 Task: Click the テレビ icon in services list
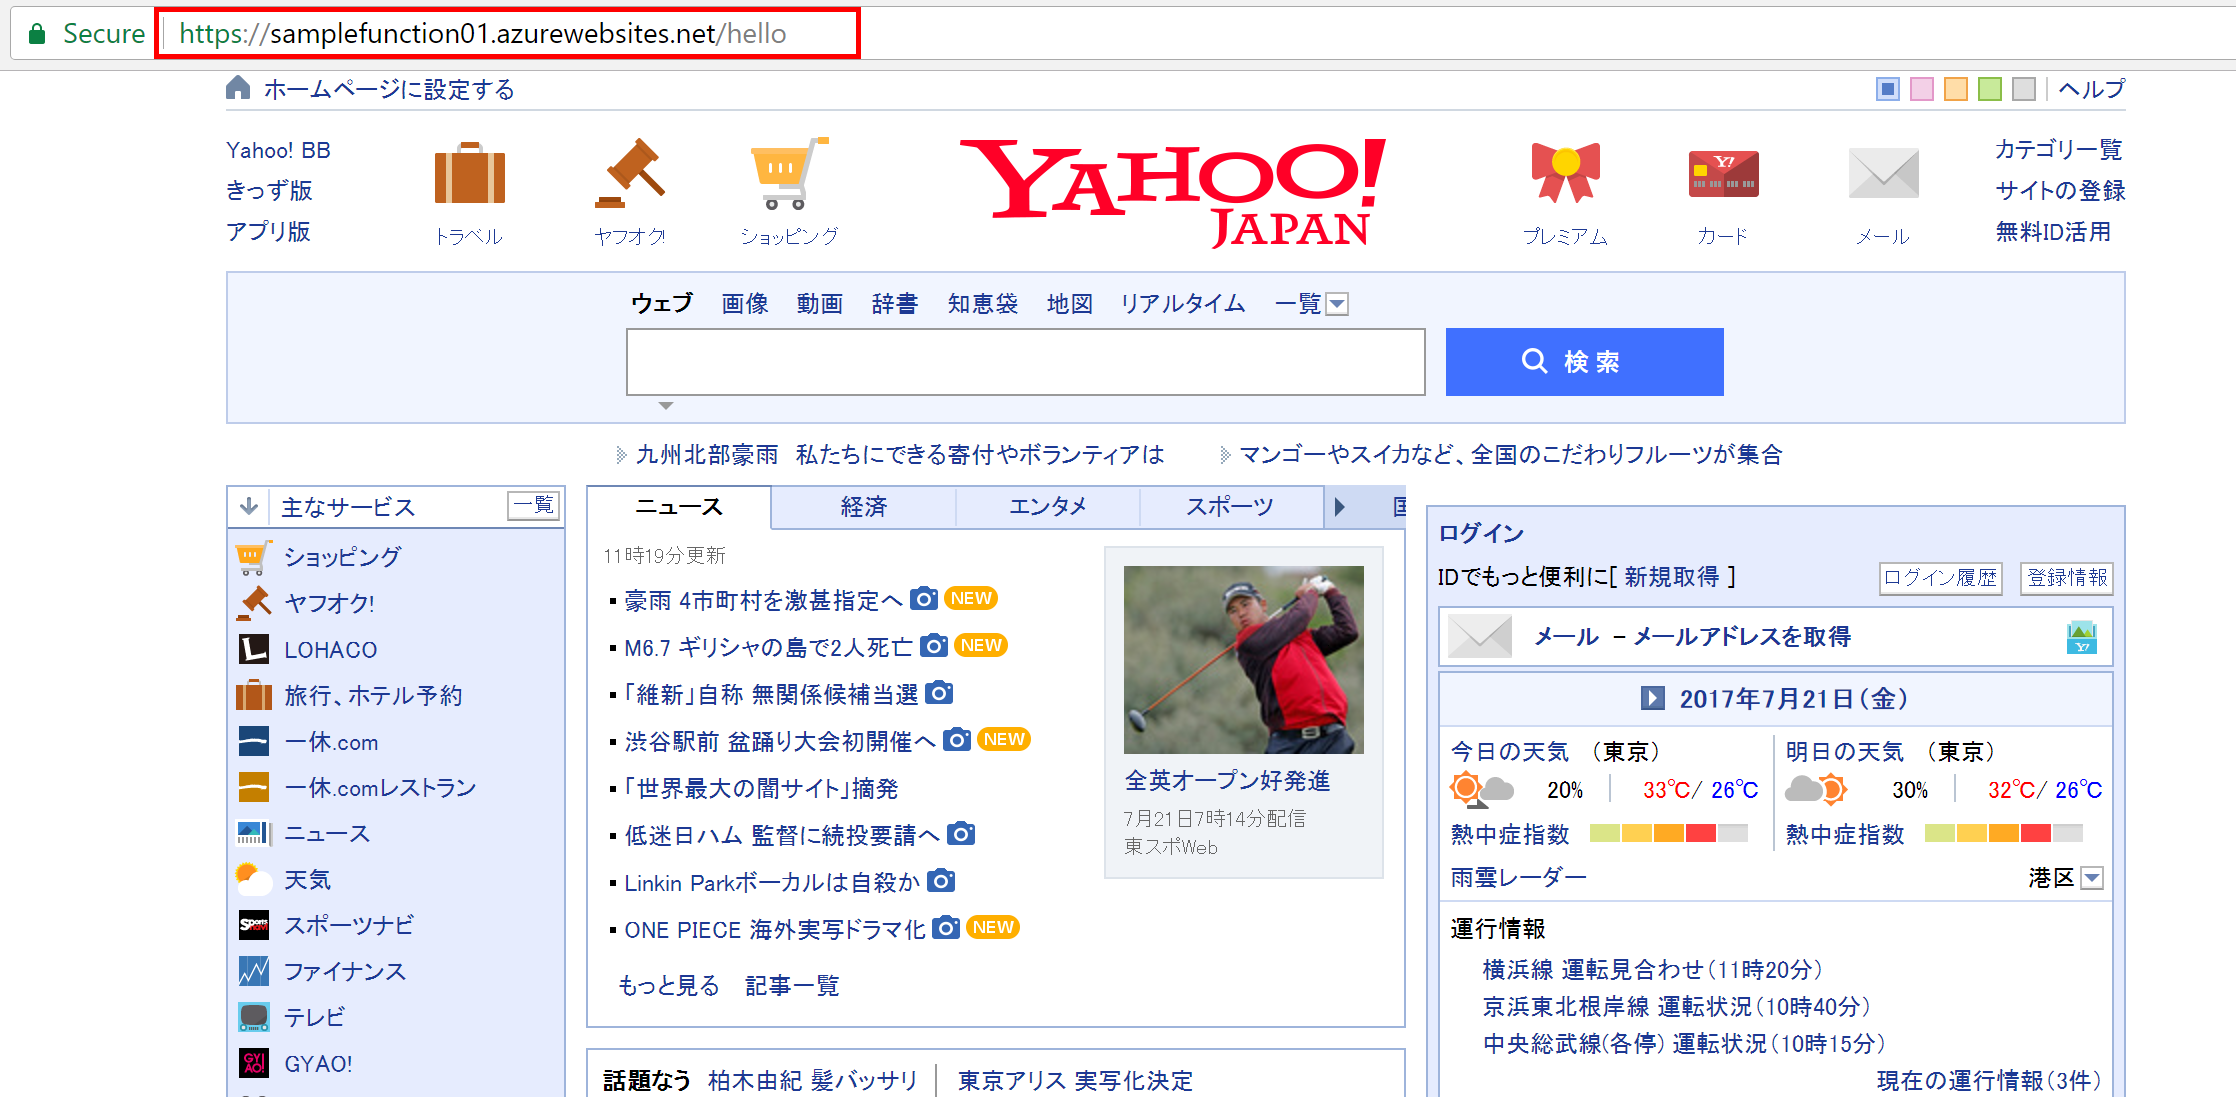[254, 1017]
